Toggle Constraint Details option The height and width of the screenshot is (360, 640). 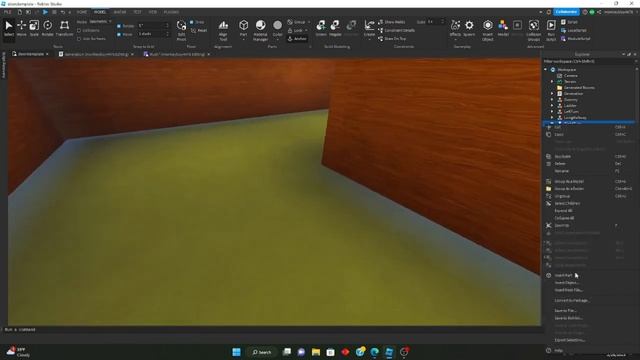[x=396, y=30]
